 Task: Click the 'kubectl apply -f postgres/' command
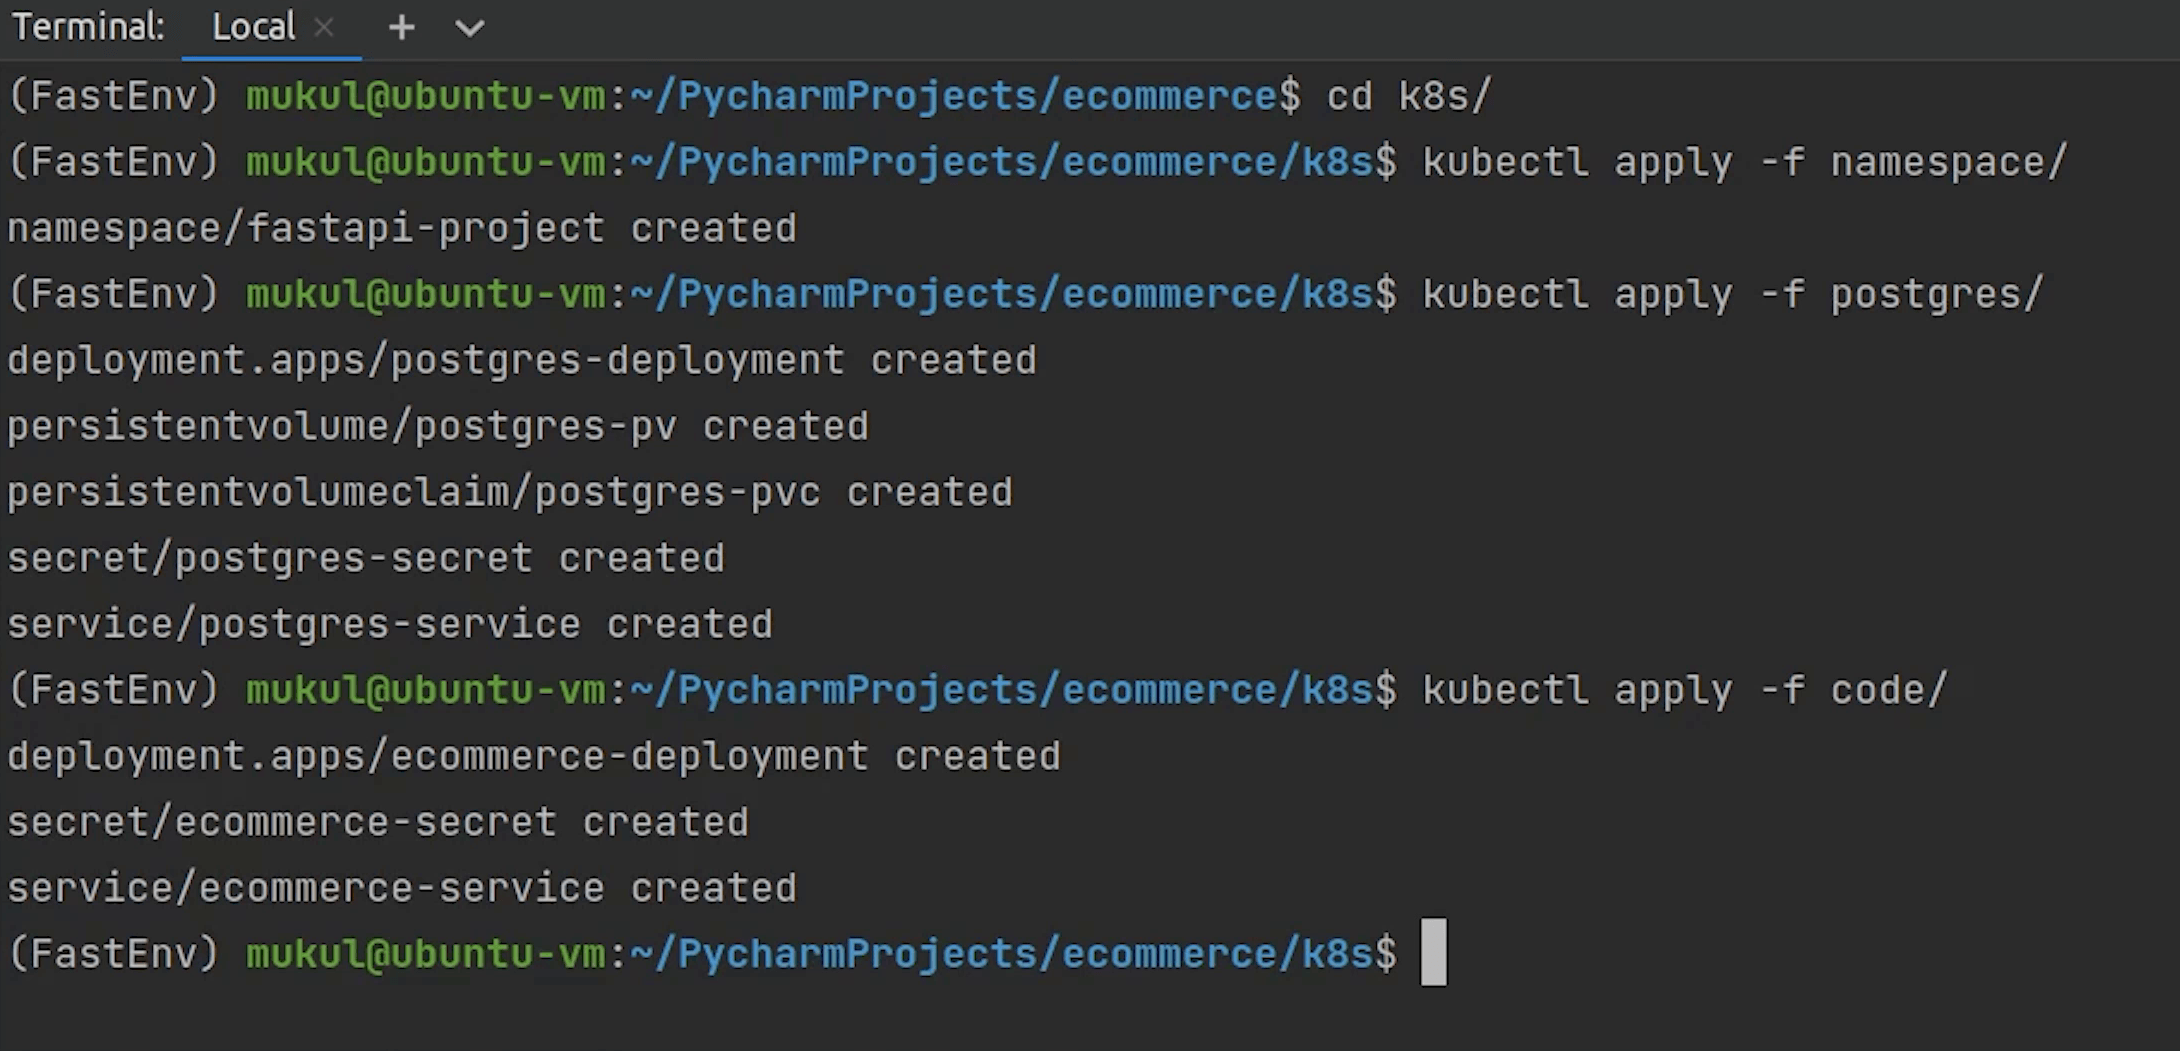pos(1732,294)
